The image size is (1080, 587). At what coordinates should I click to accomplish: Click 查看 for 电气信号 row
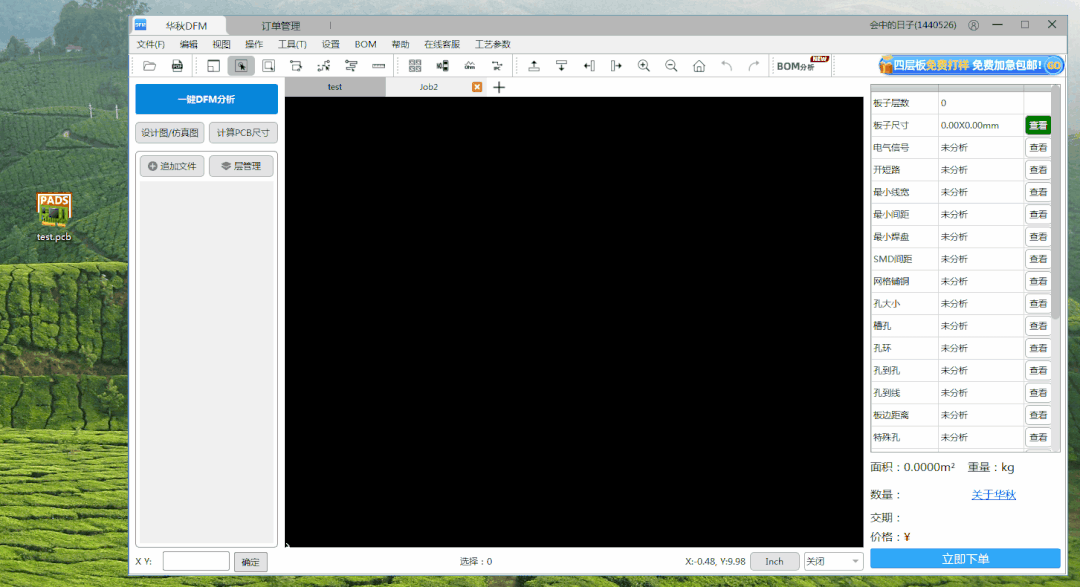[1038, 147]
